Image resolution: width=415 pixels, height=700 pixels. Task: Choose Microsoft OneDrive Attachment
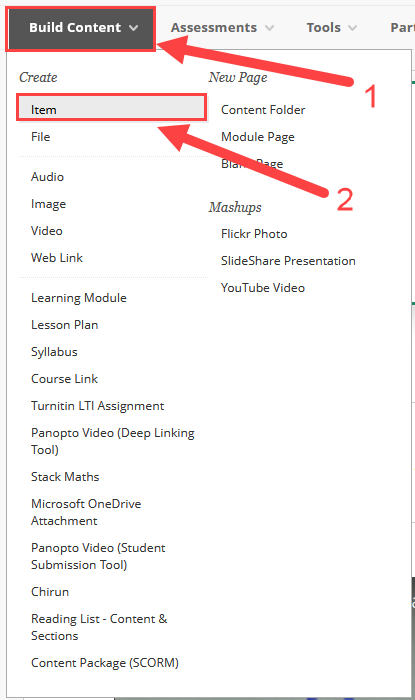click(x=86, y=512)
